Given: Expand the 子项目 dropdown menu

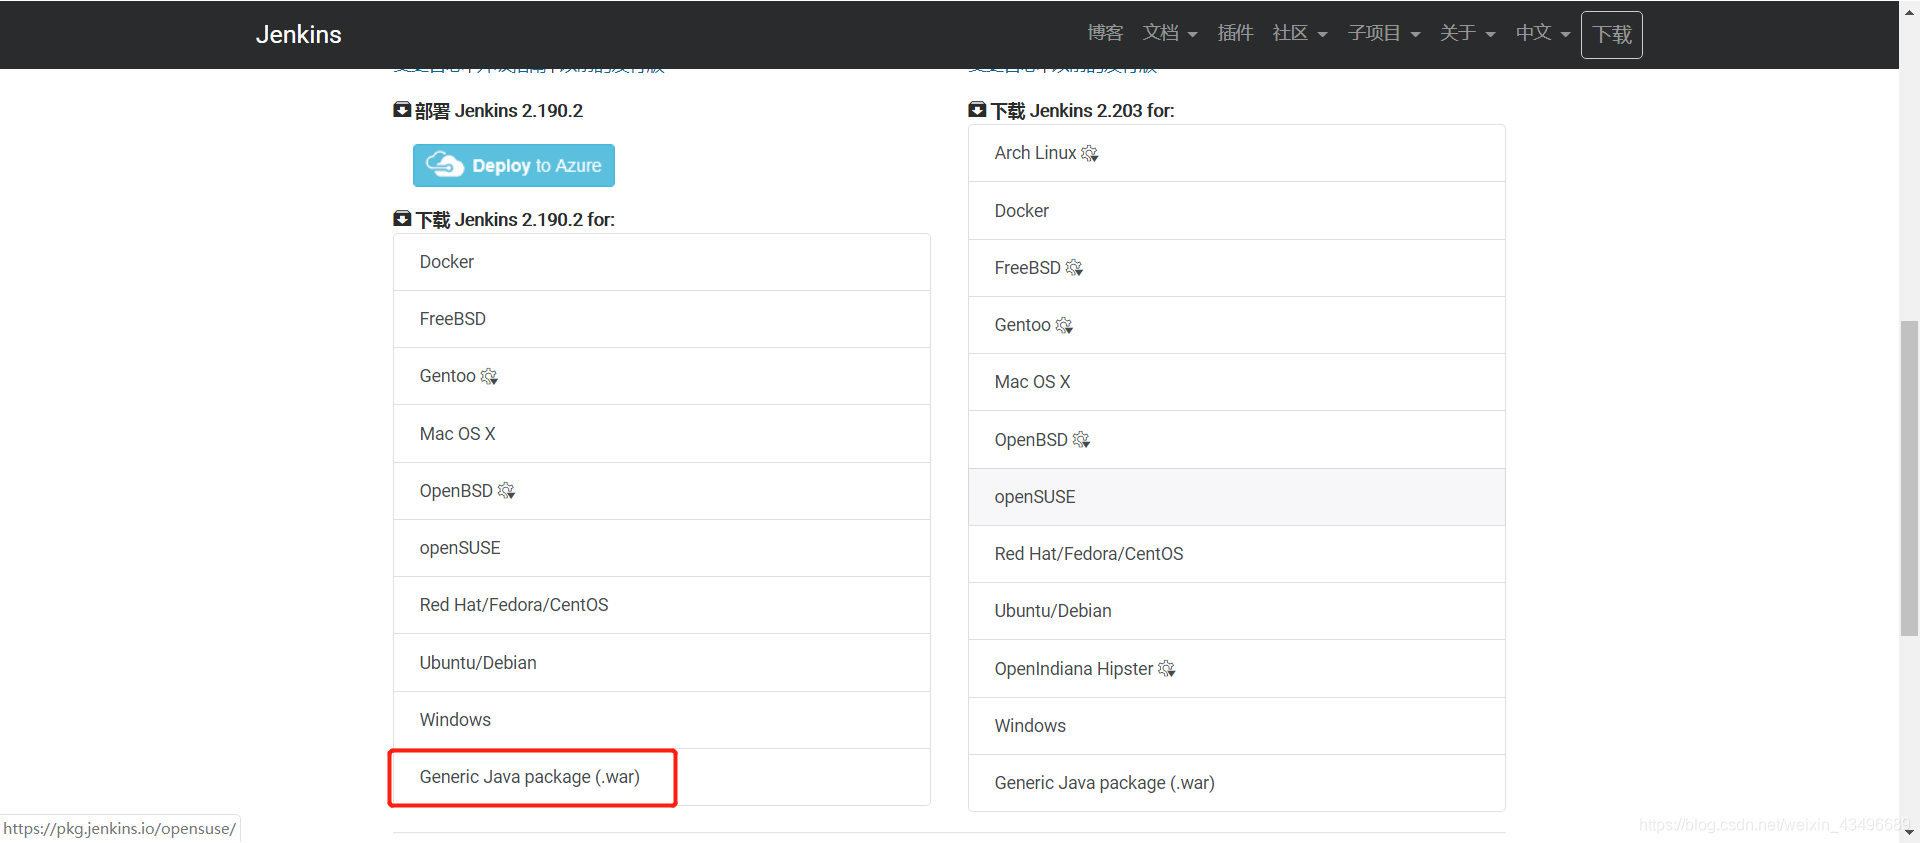Looking at the screenshot, I should point(1384,33).
